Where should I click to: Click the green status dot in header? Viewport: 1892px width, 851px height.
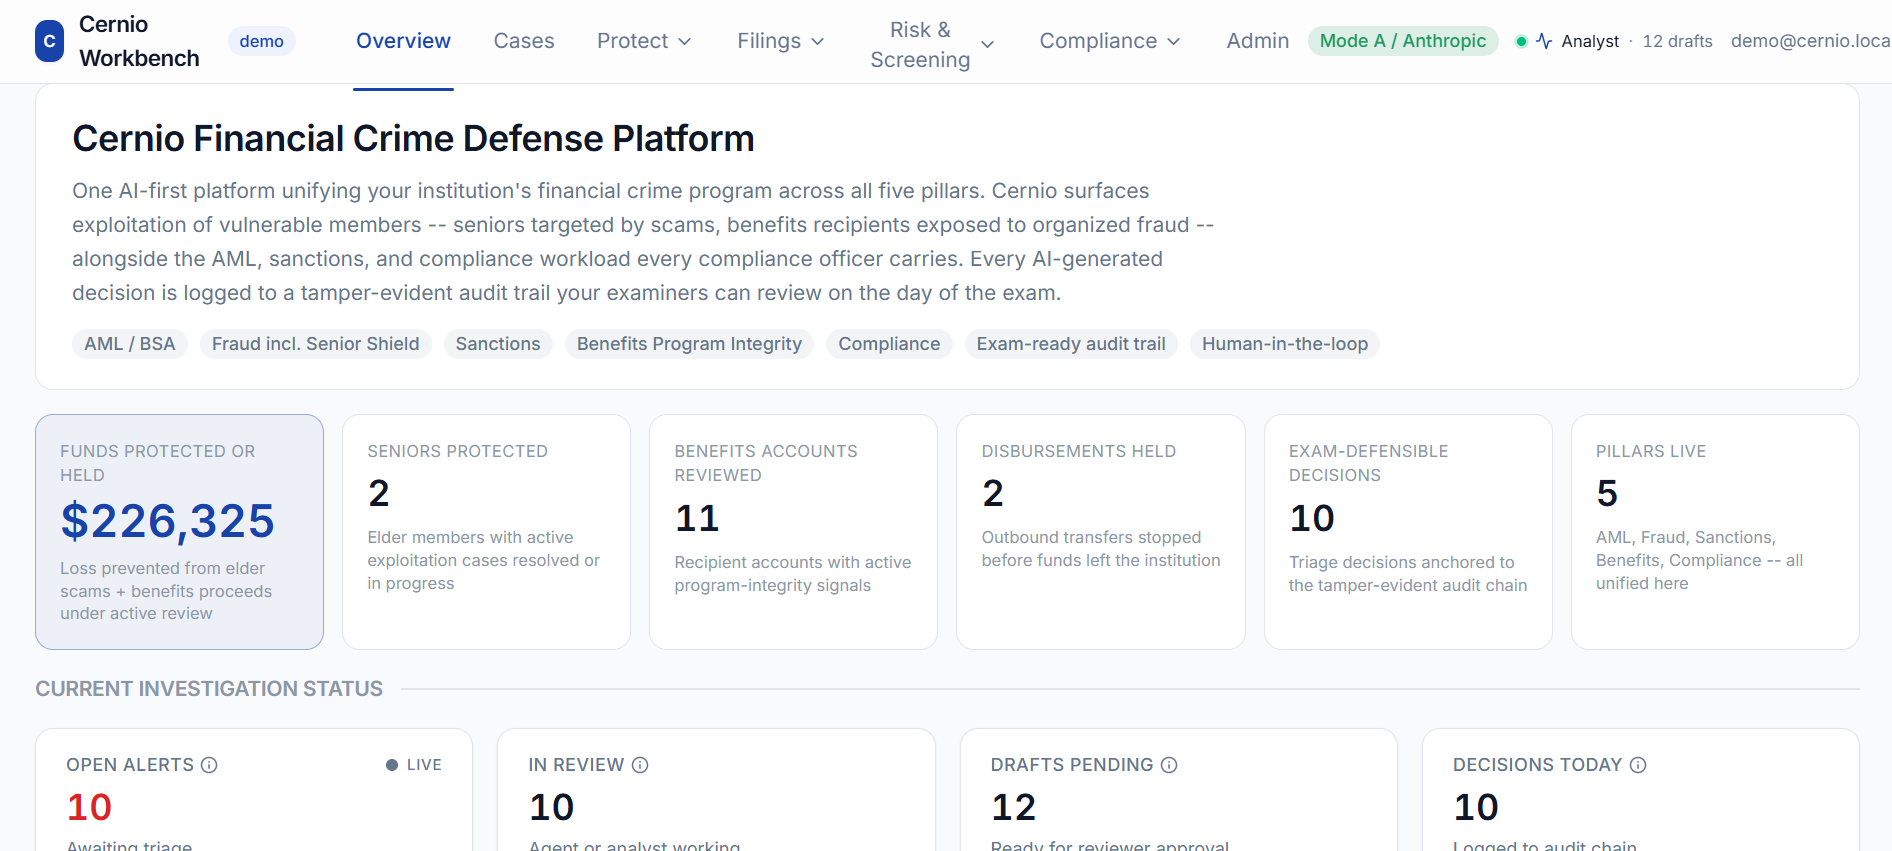(1521, 41)
